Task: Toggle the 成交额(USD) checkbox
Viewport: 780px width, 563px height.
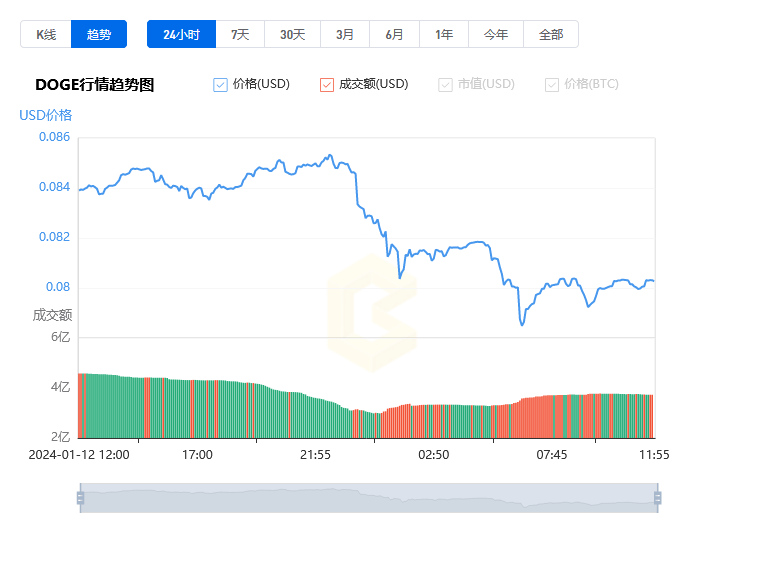Action: click(x=327, y=85)
